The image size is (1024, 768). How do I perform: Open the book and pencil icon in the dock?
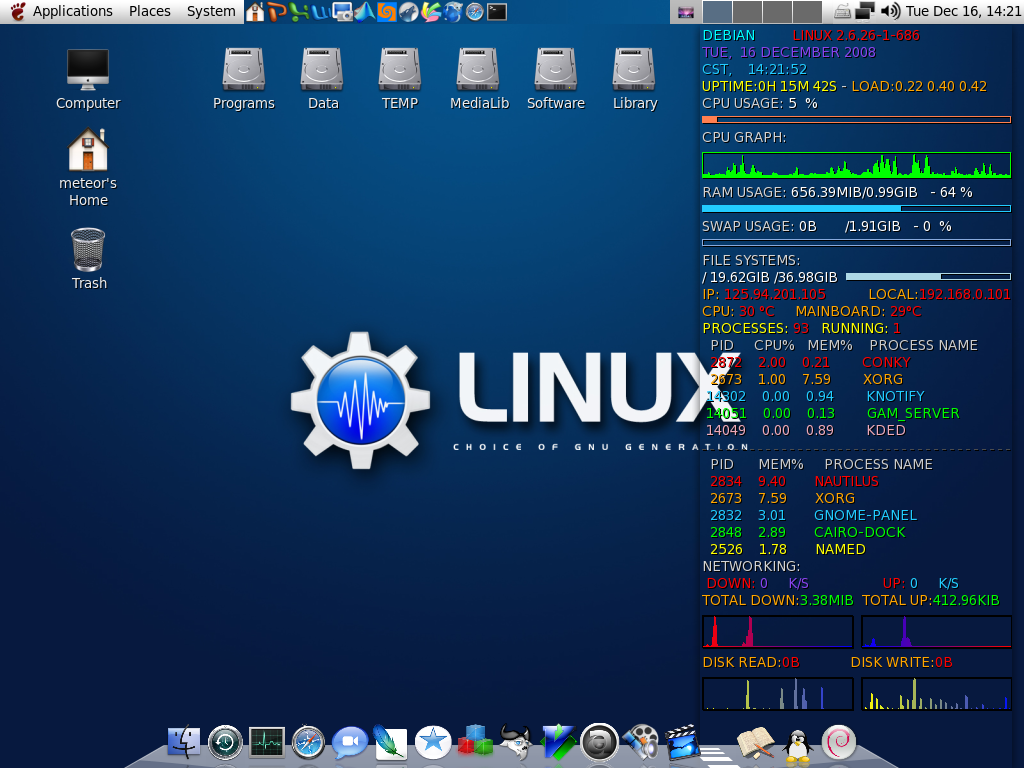[x=756, y=743]
